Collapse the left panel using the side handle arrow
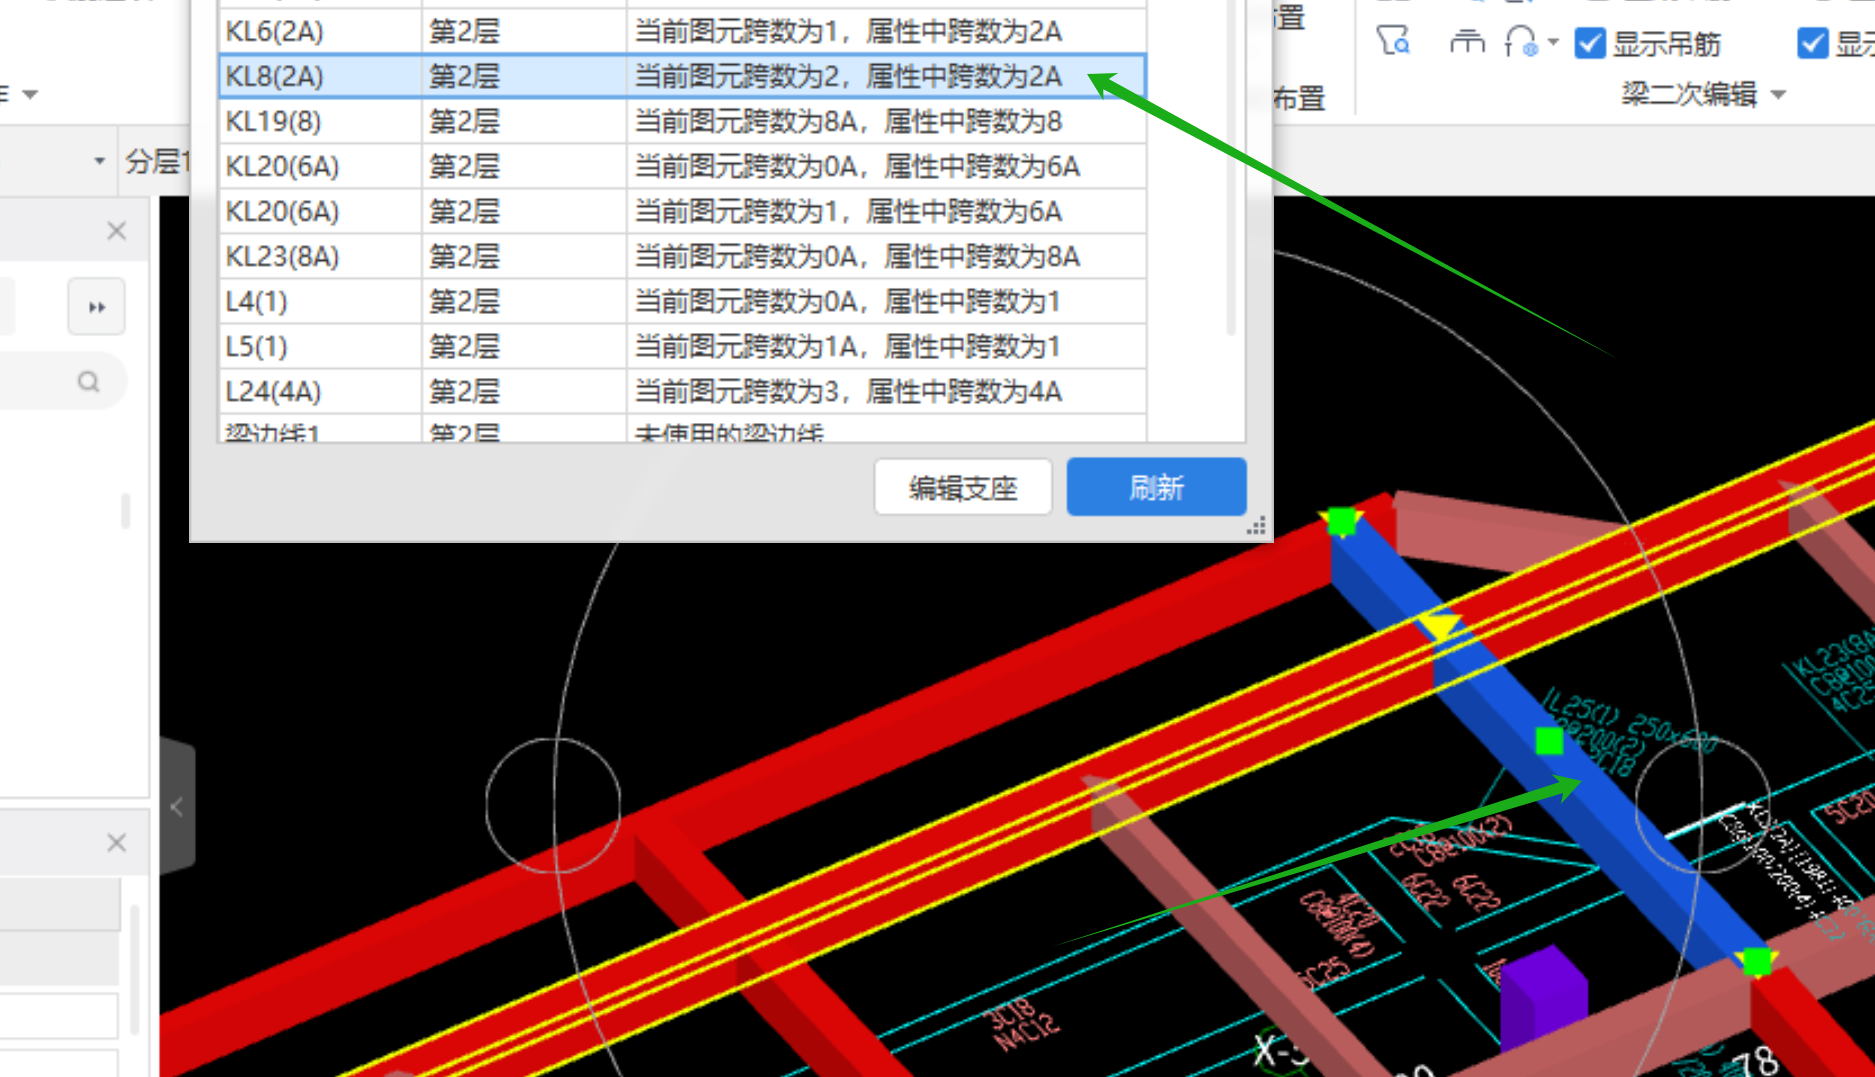The height and width of the screenshot is (1077, 1875). 176,807
